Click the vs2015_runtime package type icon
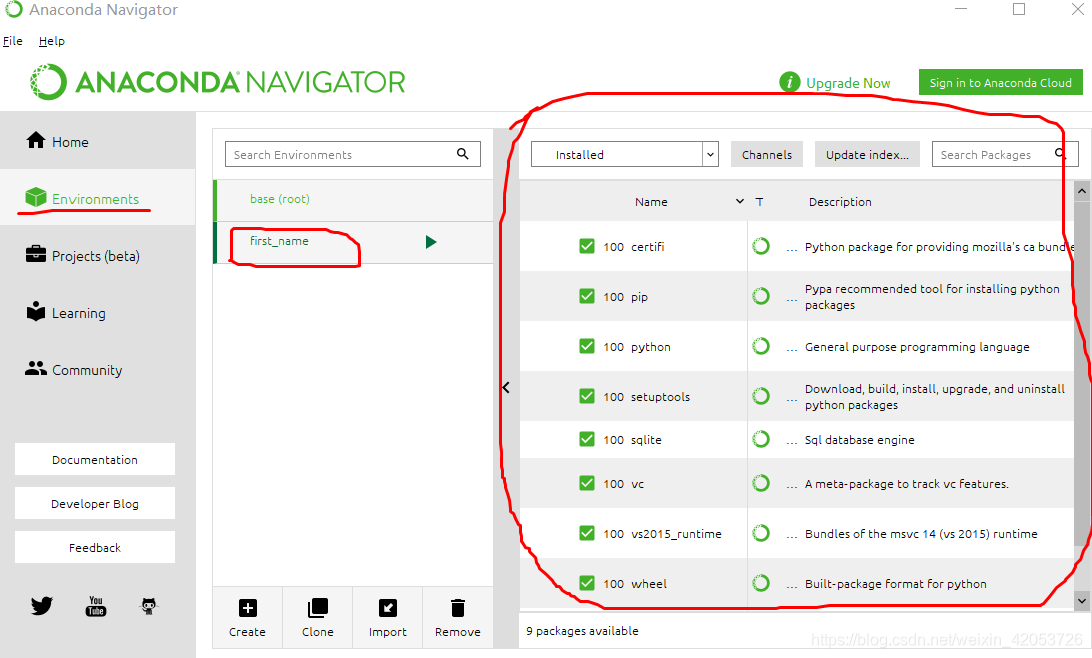Viewport: 1092px width, 658px height. 761,533
